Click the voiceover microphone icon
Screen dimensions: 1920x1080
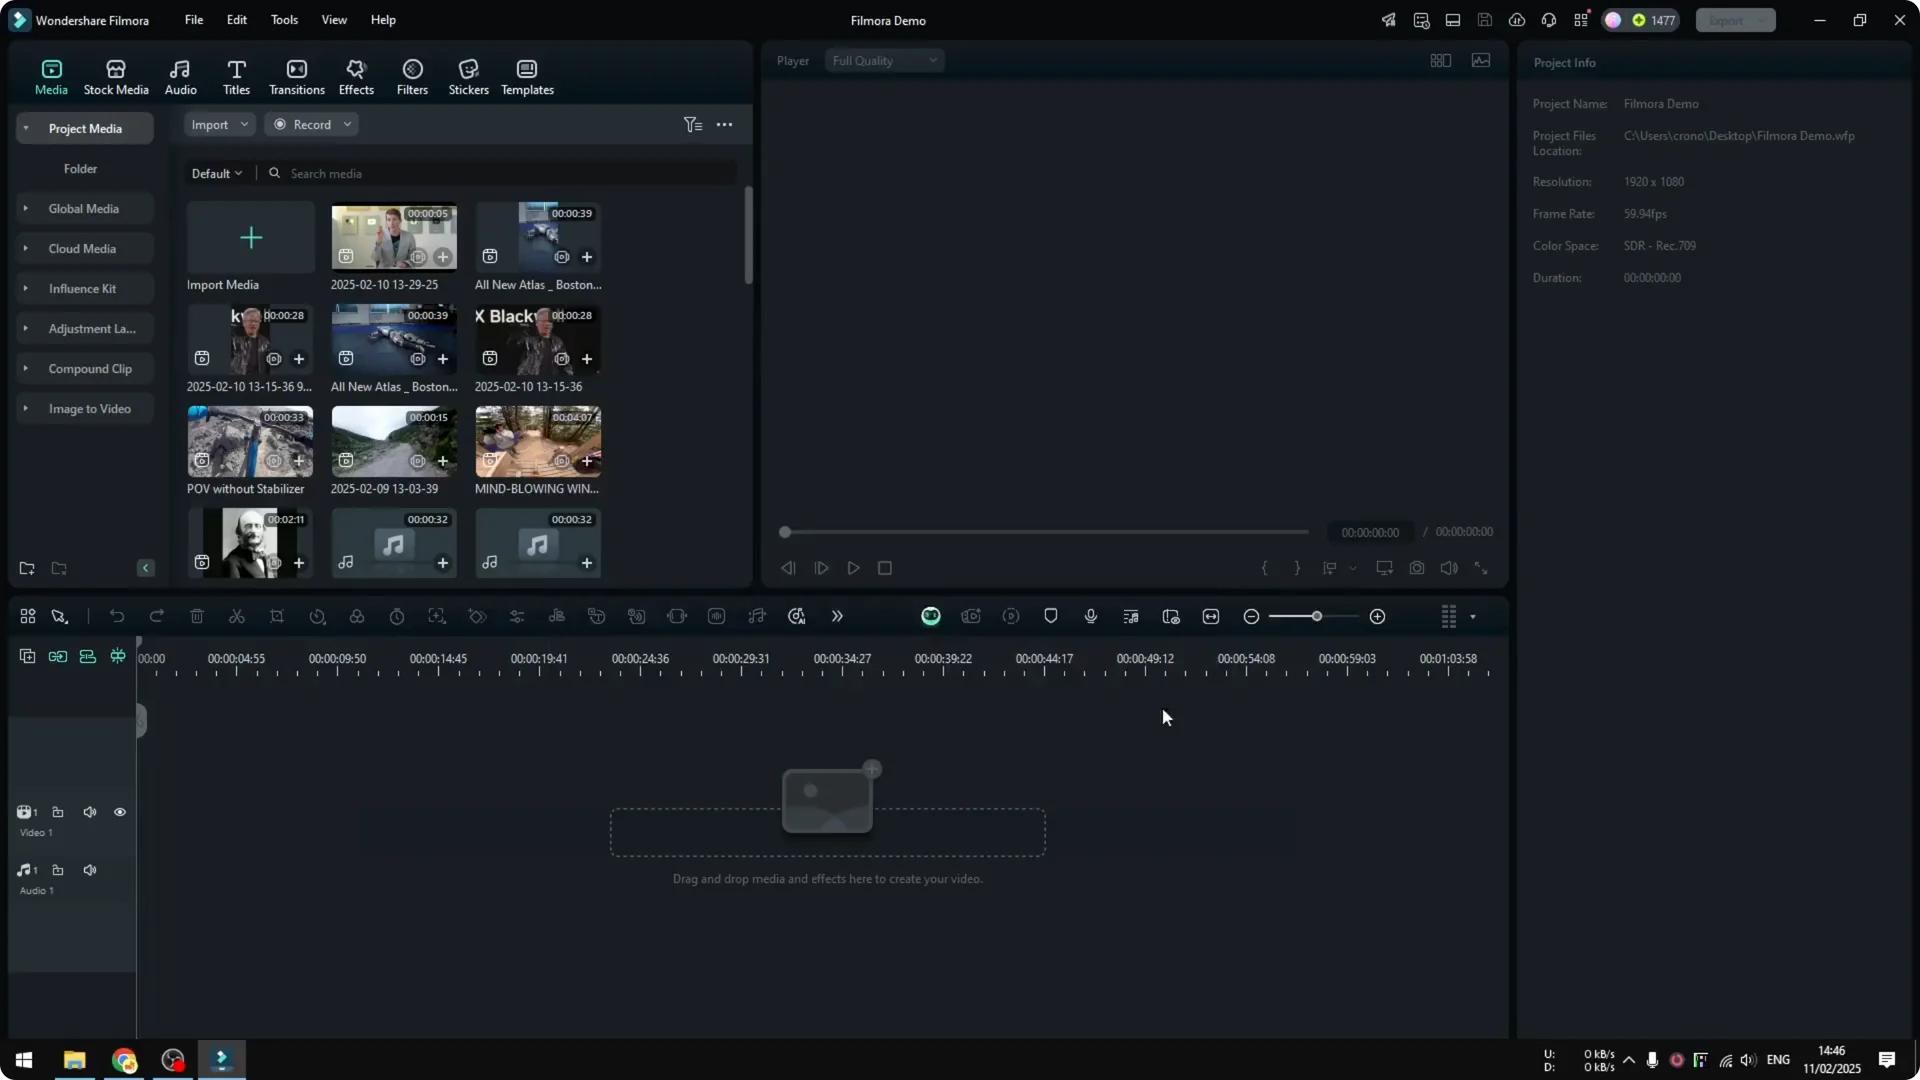[1090, 616]
